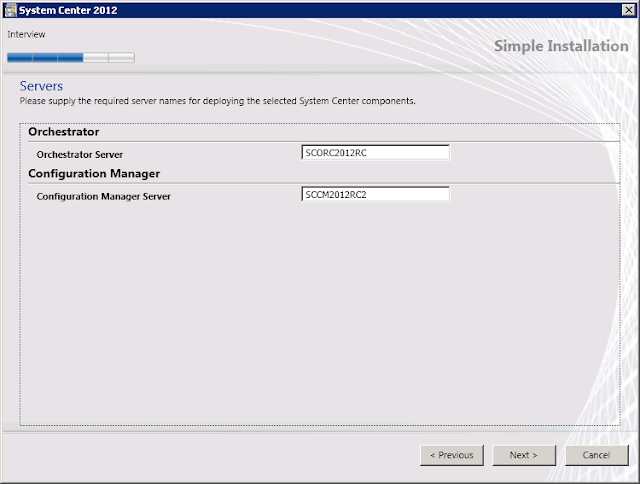The height and width of the screenshot is (484, 640).
Task: Close the System Center 2012 installer window
Action: [x=628, y=10]
